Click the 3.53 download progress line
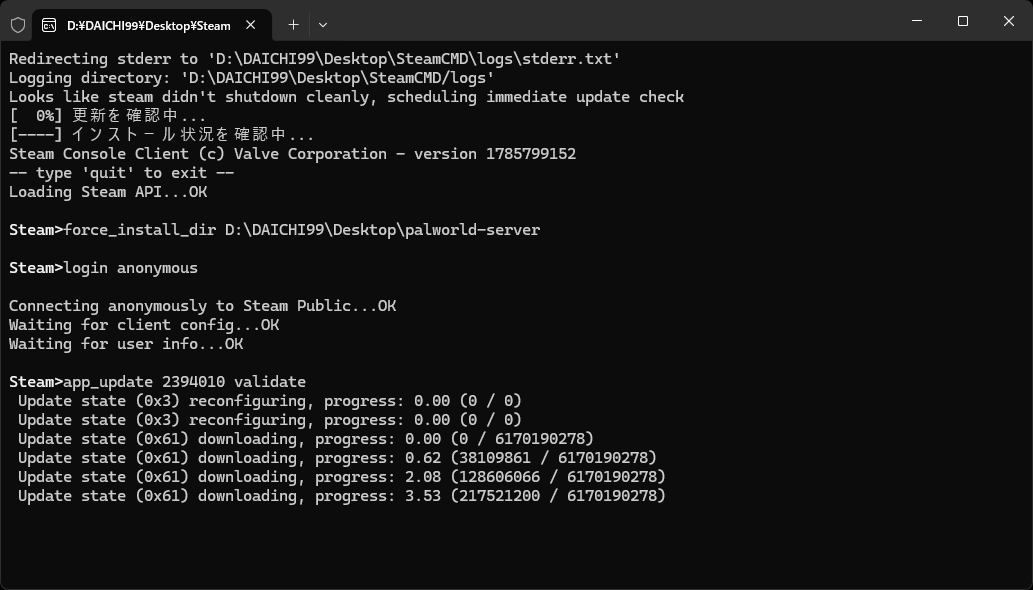 tap(342, 496)
